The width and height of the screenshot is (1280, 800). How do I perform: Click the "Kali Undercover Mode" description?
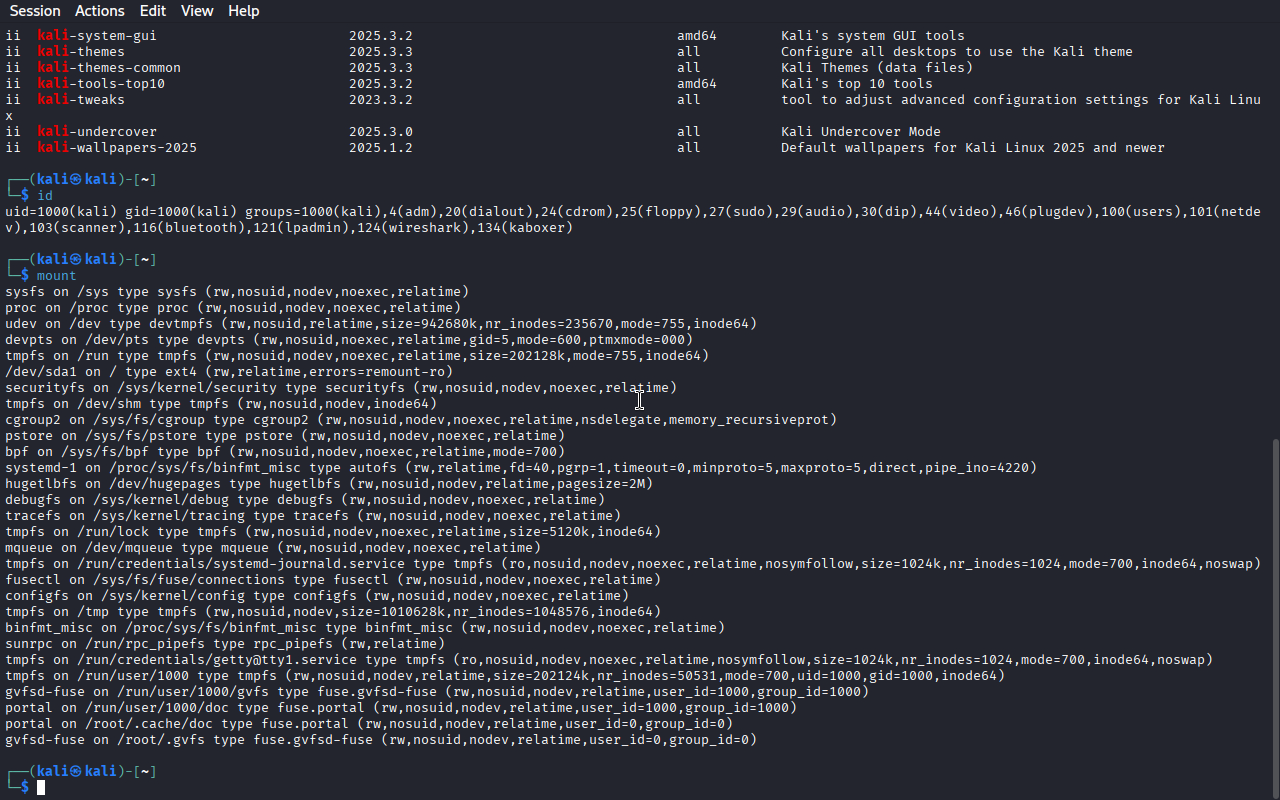point(860,132)
